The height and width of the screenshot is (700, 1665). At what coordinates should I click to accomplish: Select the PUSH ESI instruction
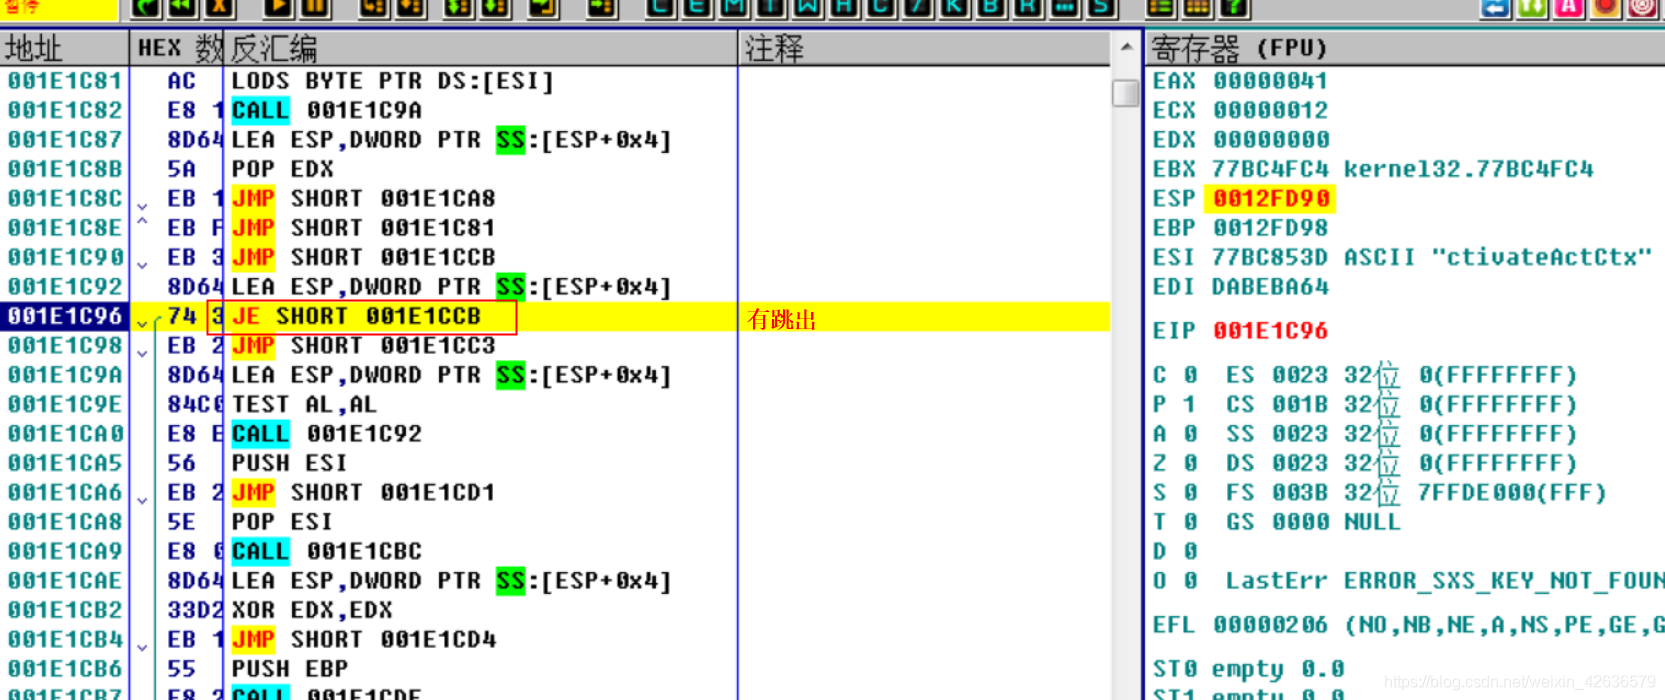click(290, 463)
